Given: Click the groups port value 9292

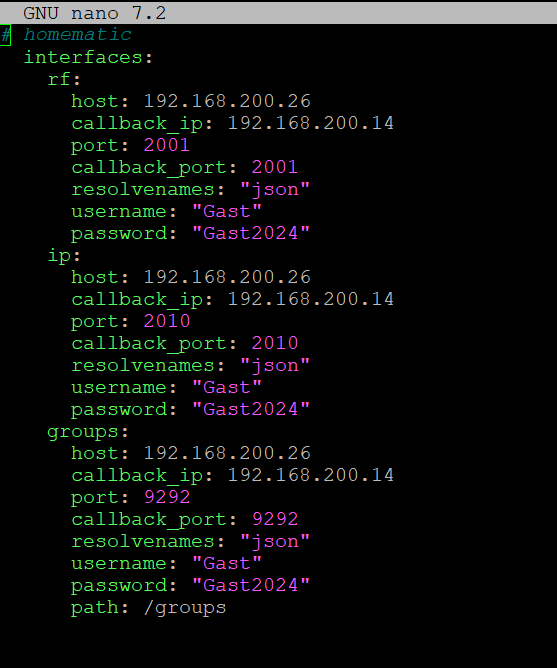Looking at the screenshot, I should click(x=167, y=497).
